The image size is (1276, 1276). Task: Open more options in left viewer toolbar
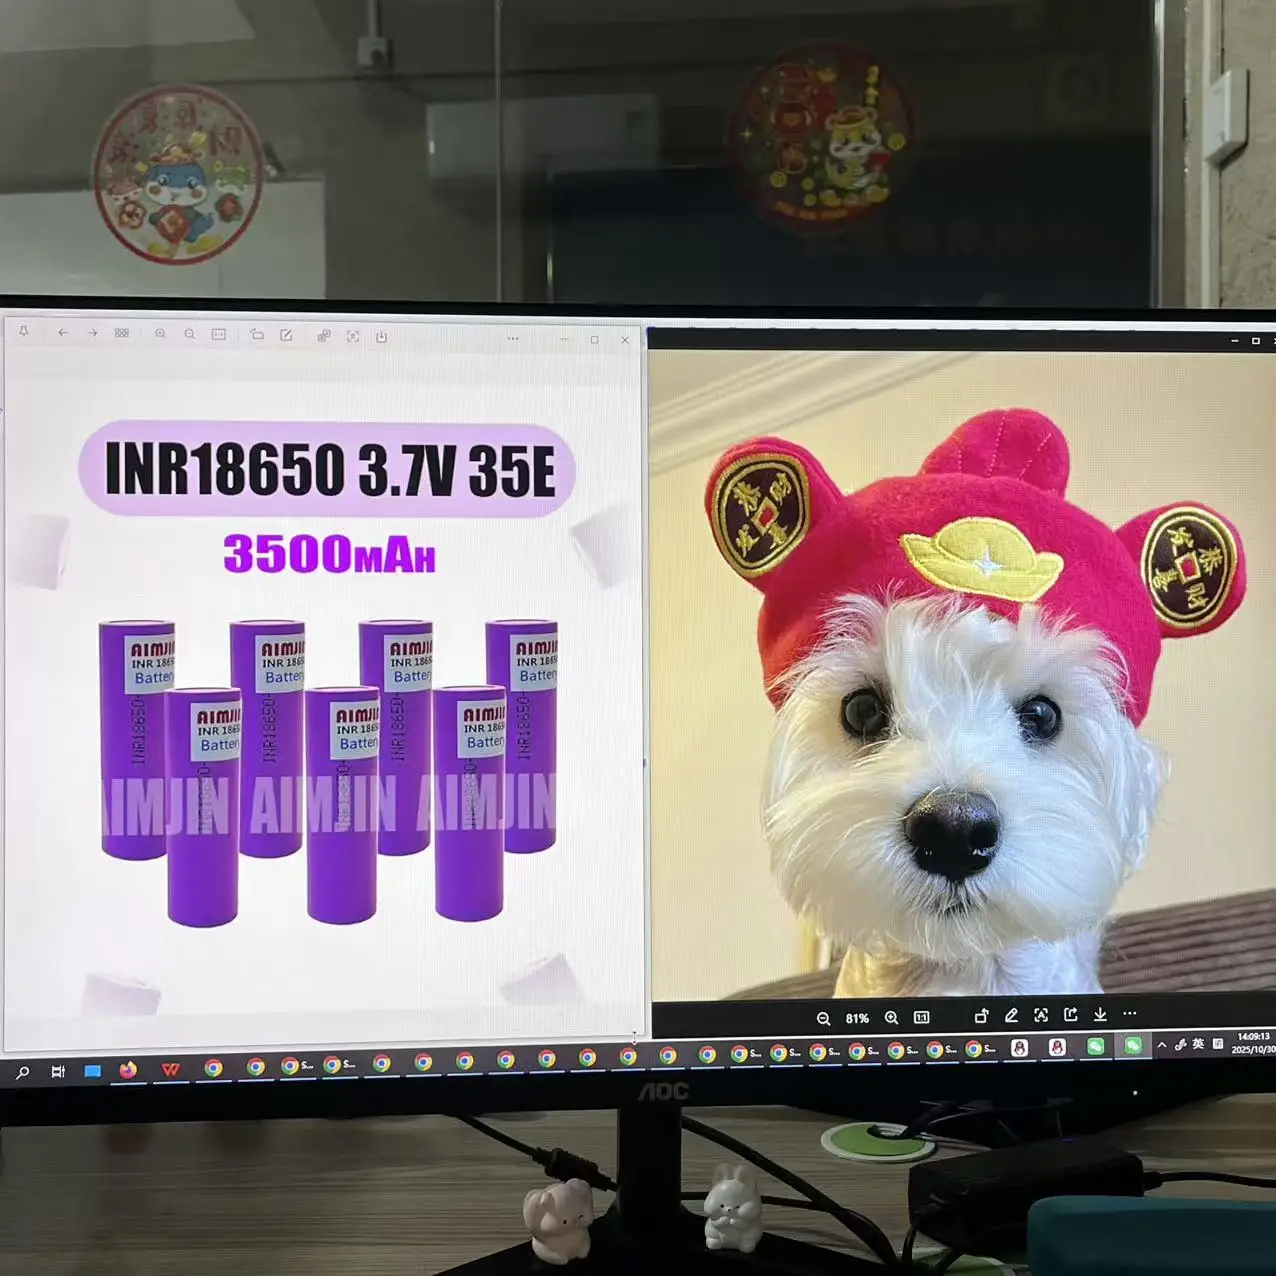513,338
